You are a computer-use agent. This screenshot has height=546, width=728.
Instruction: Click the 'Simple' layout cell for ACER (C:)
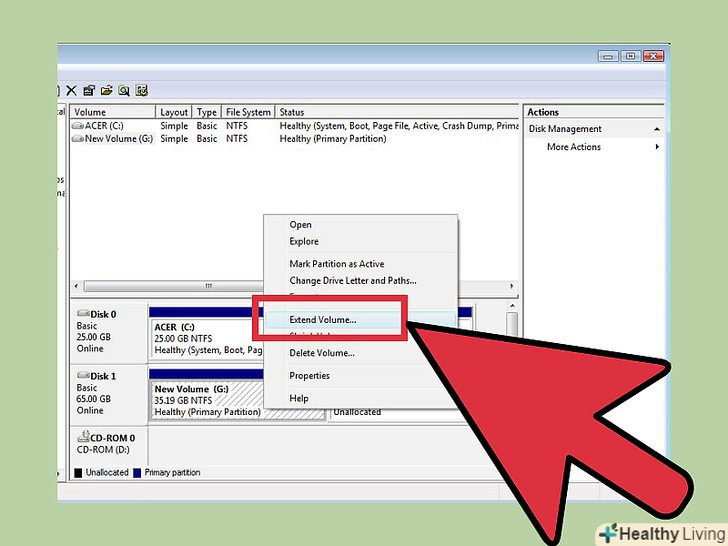(x=174, y=126)
